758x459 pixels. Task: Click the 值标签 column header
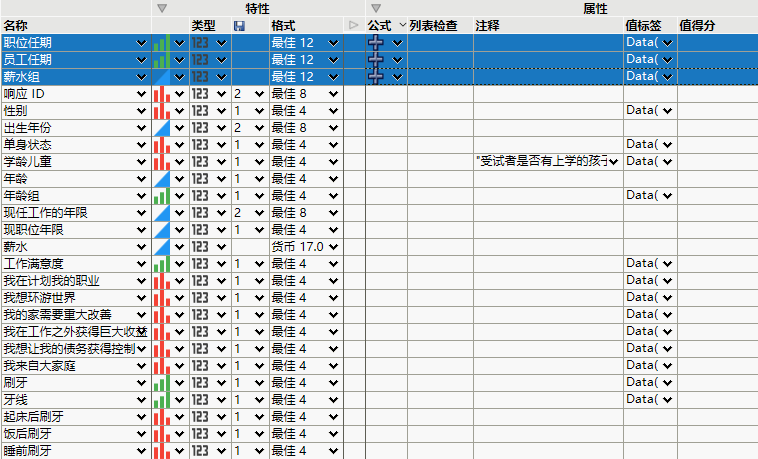(643, 26)
